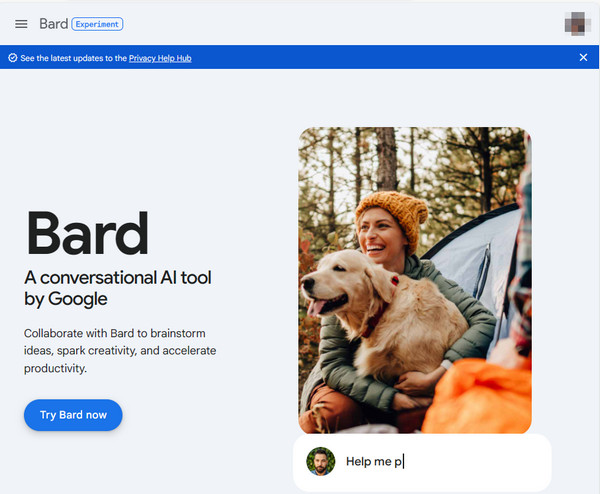Image resolution: width=600 pixels, height=494 pixels.
Task: Click the Bard logo text in header
Action: tap(54, 24)
